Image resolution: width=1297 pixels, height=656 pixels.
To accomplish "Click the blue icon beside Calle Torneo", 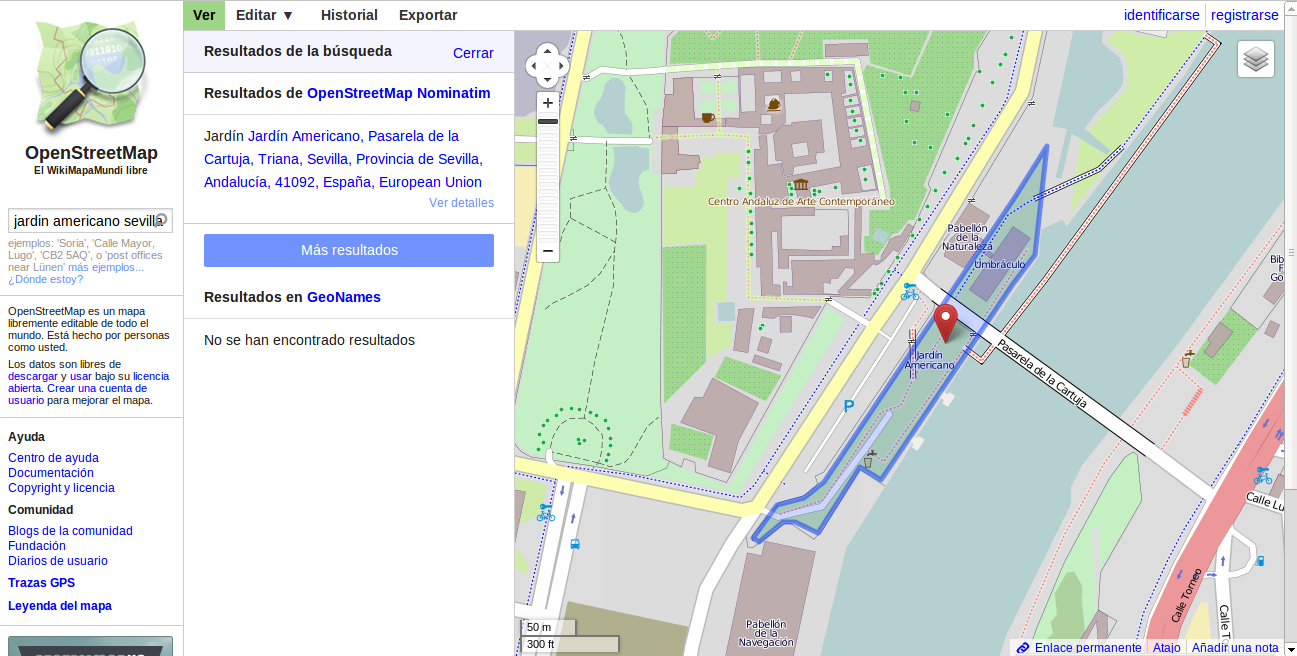I will click(x=1260, y=561).
